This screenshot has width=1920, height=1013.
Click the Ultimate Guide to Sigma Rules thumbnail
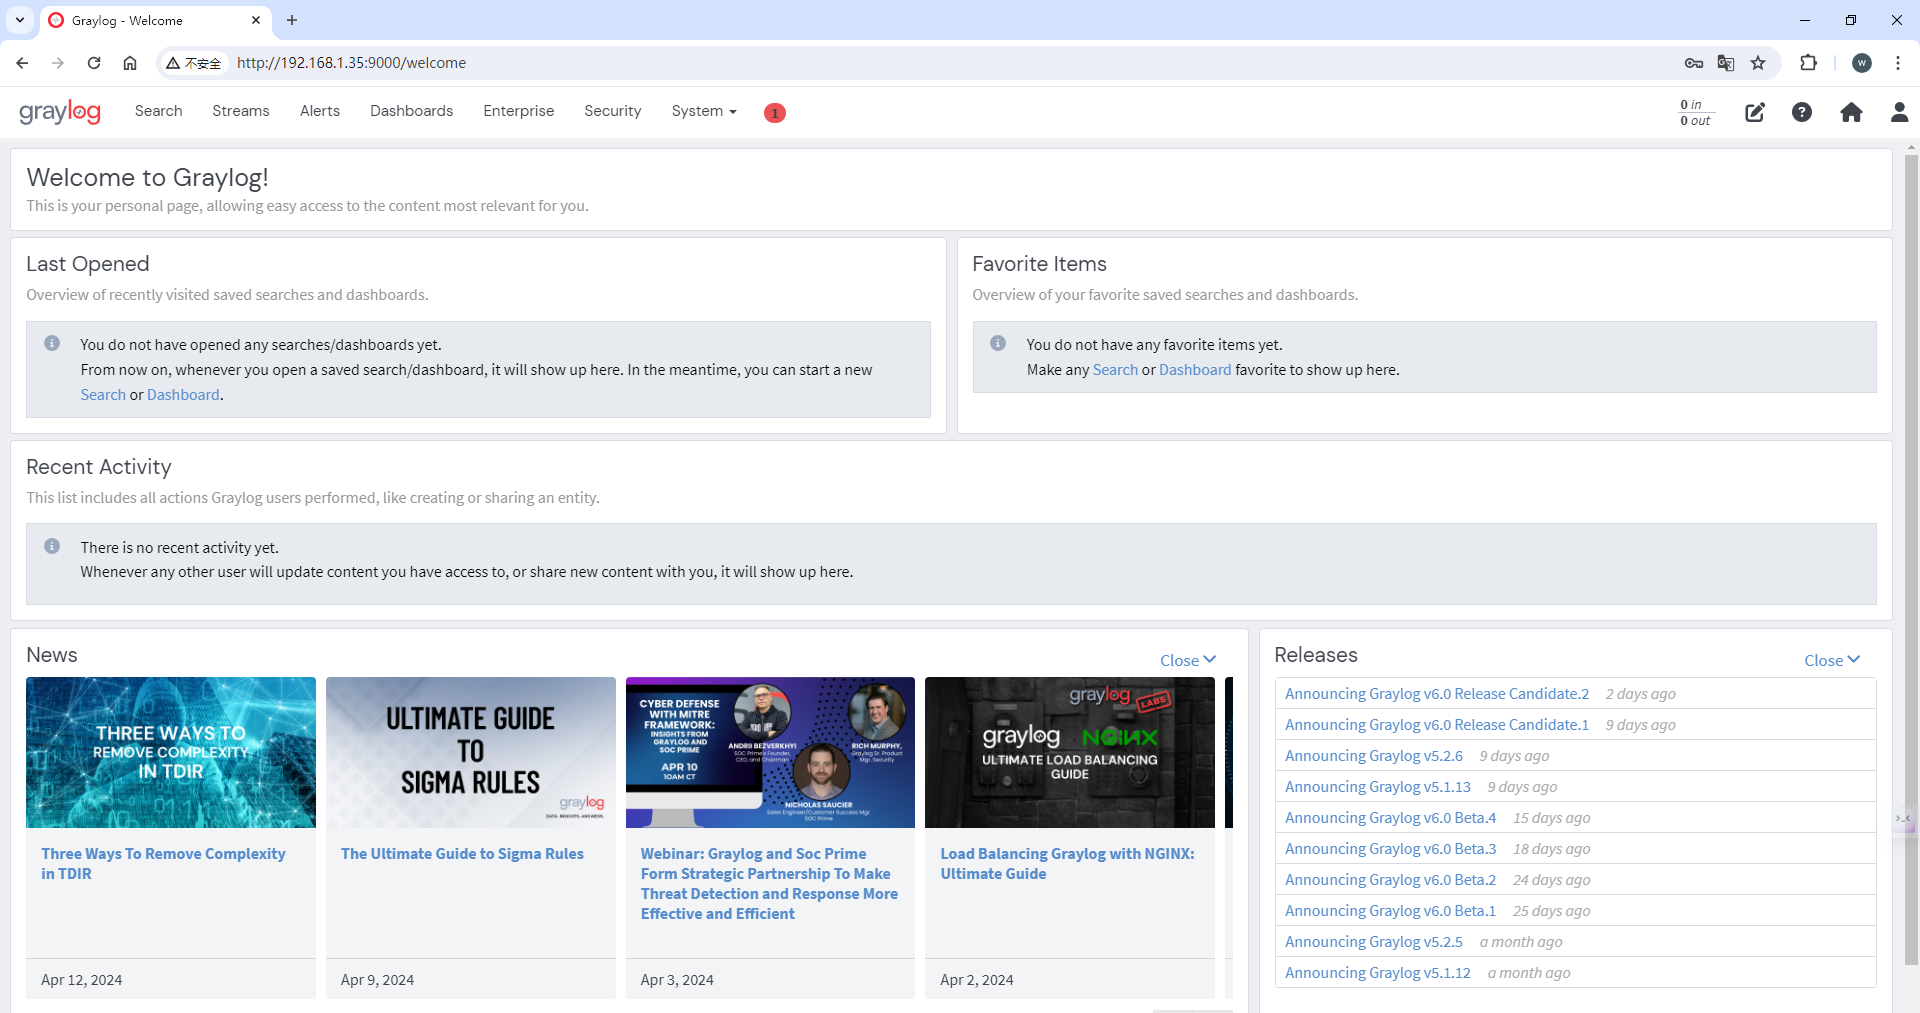point(471,752)
